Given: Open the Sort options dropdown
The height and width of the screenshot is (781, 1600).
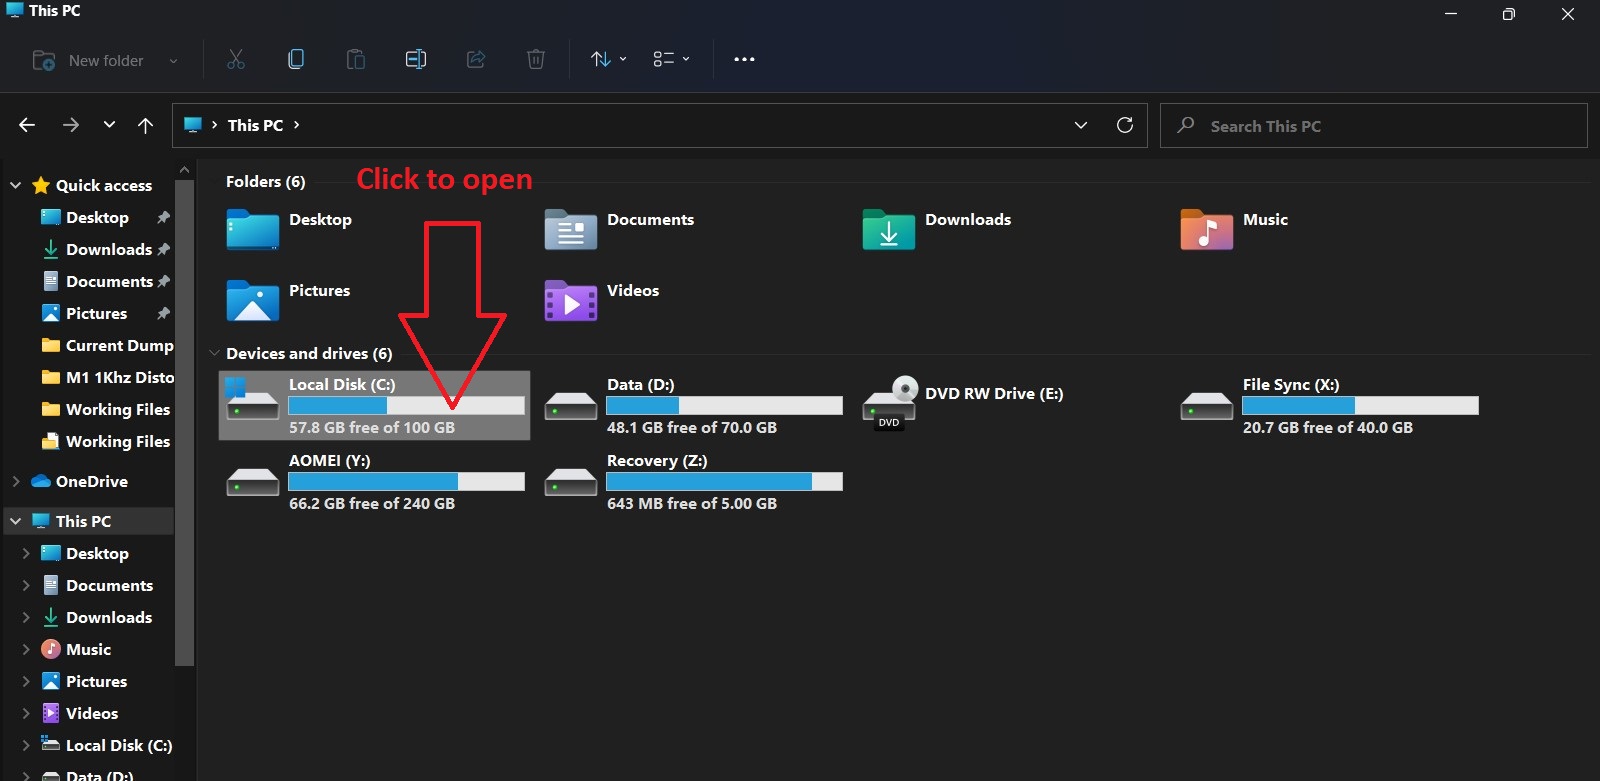Looking at the screenshot, I should click(608, 60).
